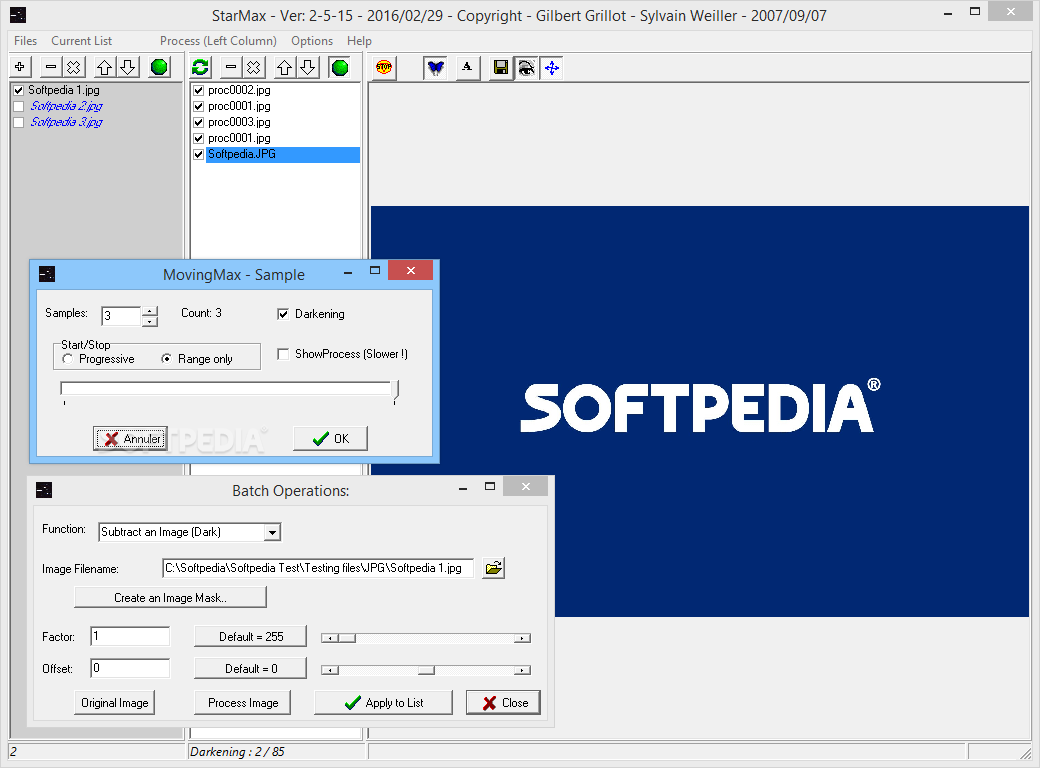Image resolution: width=1040 pixels, height=768 pixels.
Task: Click the up arrow icon in the process list toolbar
Action: [285, 67]
